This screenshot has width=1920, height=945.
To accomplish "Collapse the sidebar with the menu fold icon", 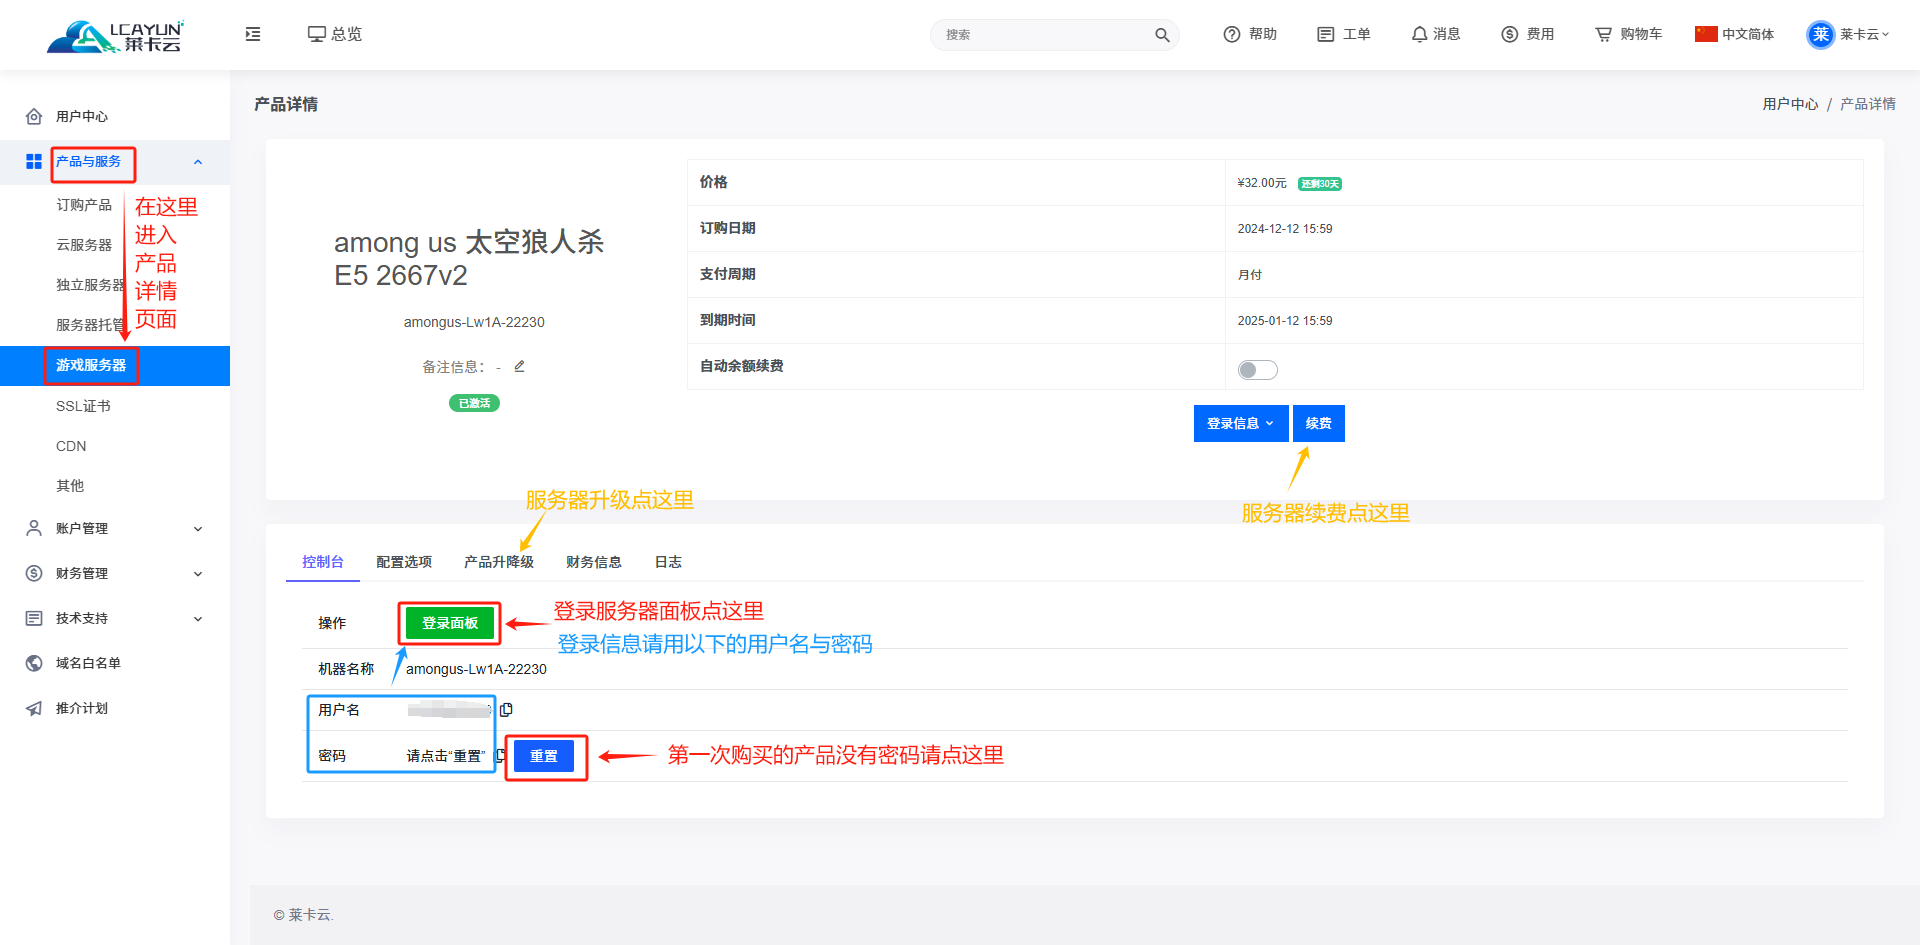I will point(253,34).
